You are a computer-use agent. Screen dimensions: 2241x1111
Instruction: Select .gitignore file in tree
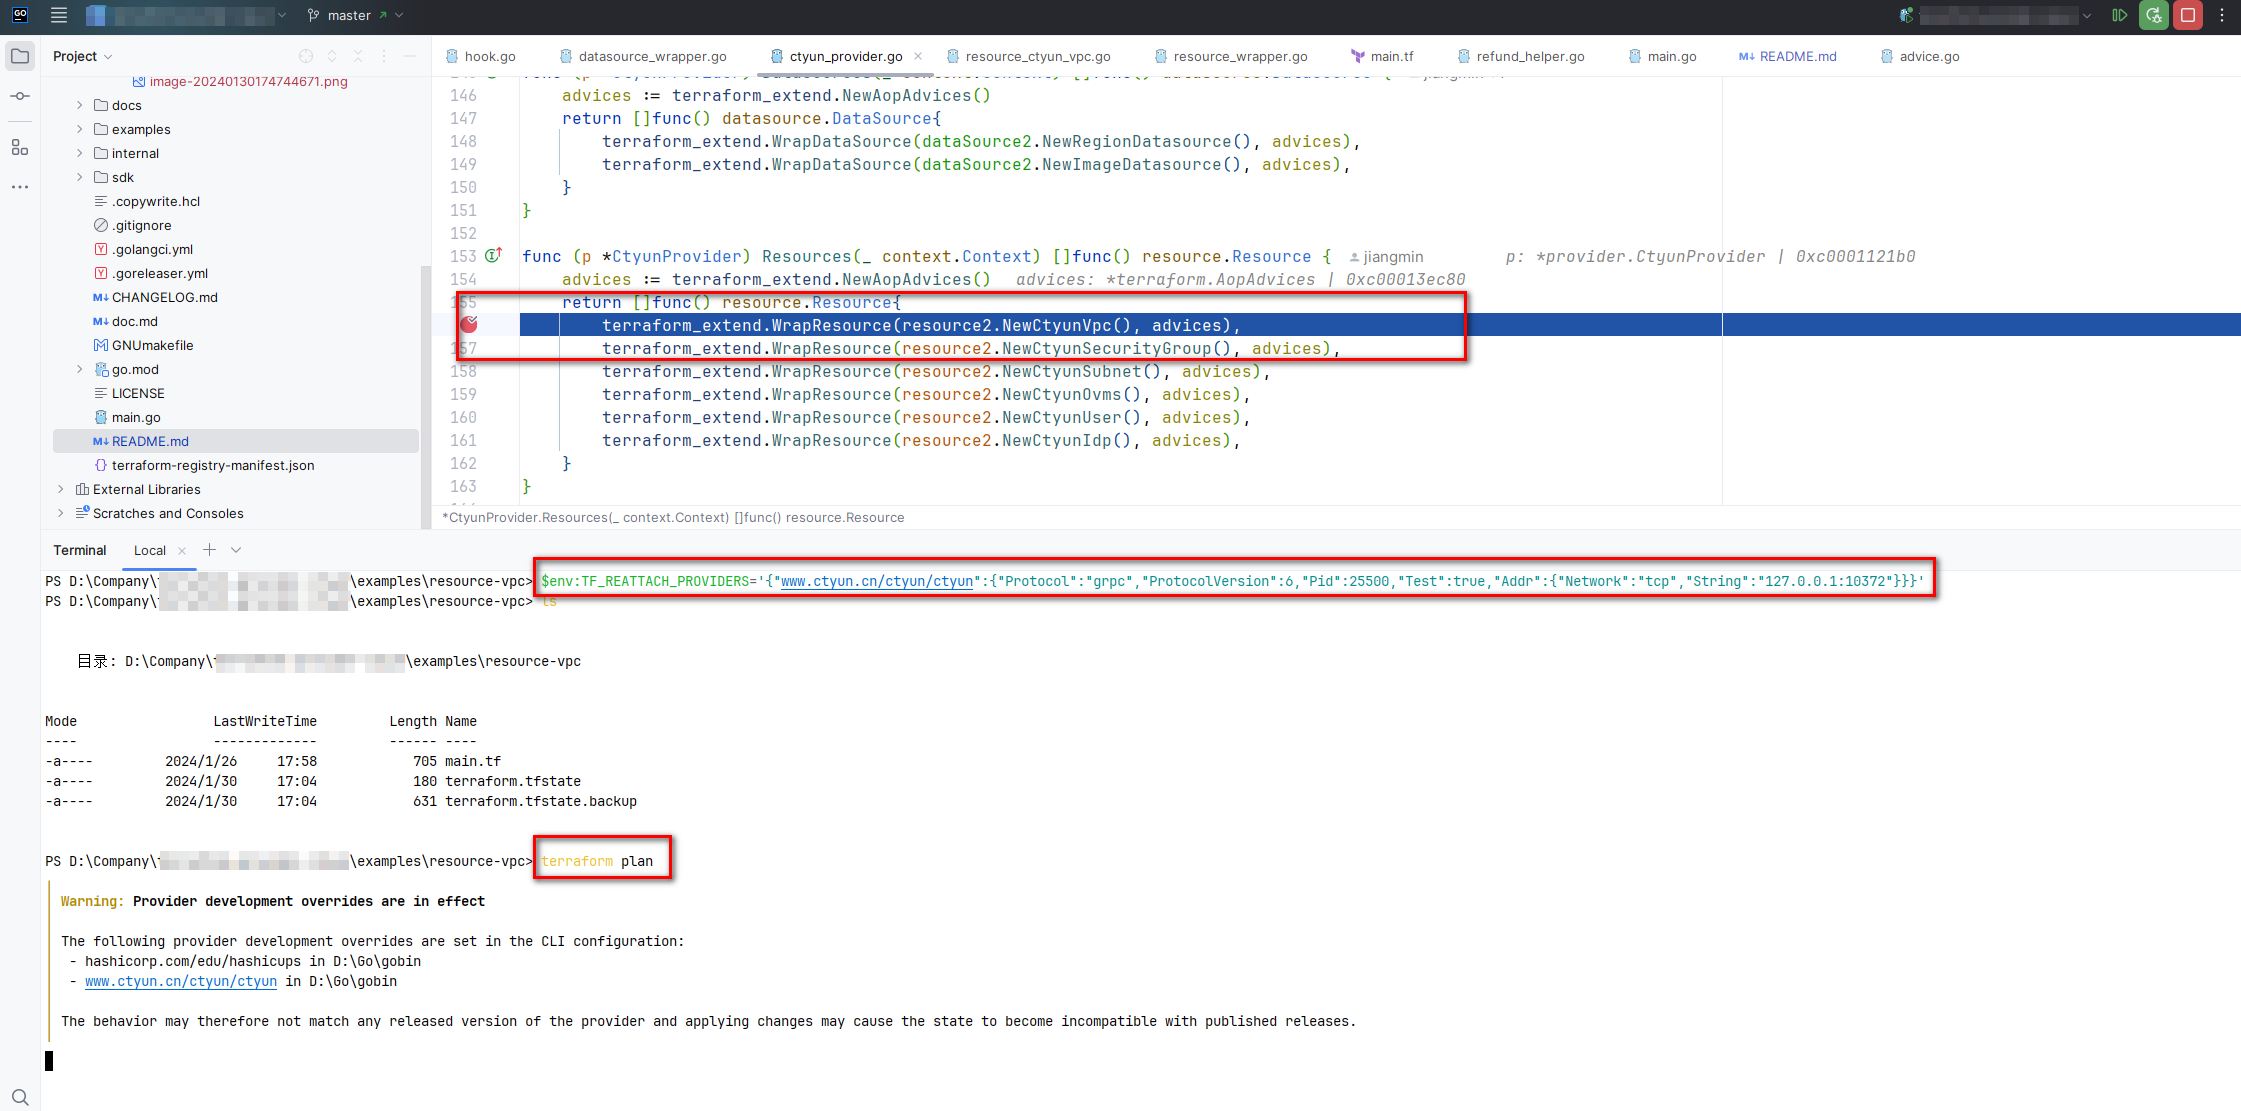pyautogui.click(x=141, y=225)
